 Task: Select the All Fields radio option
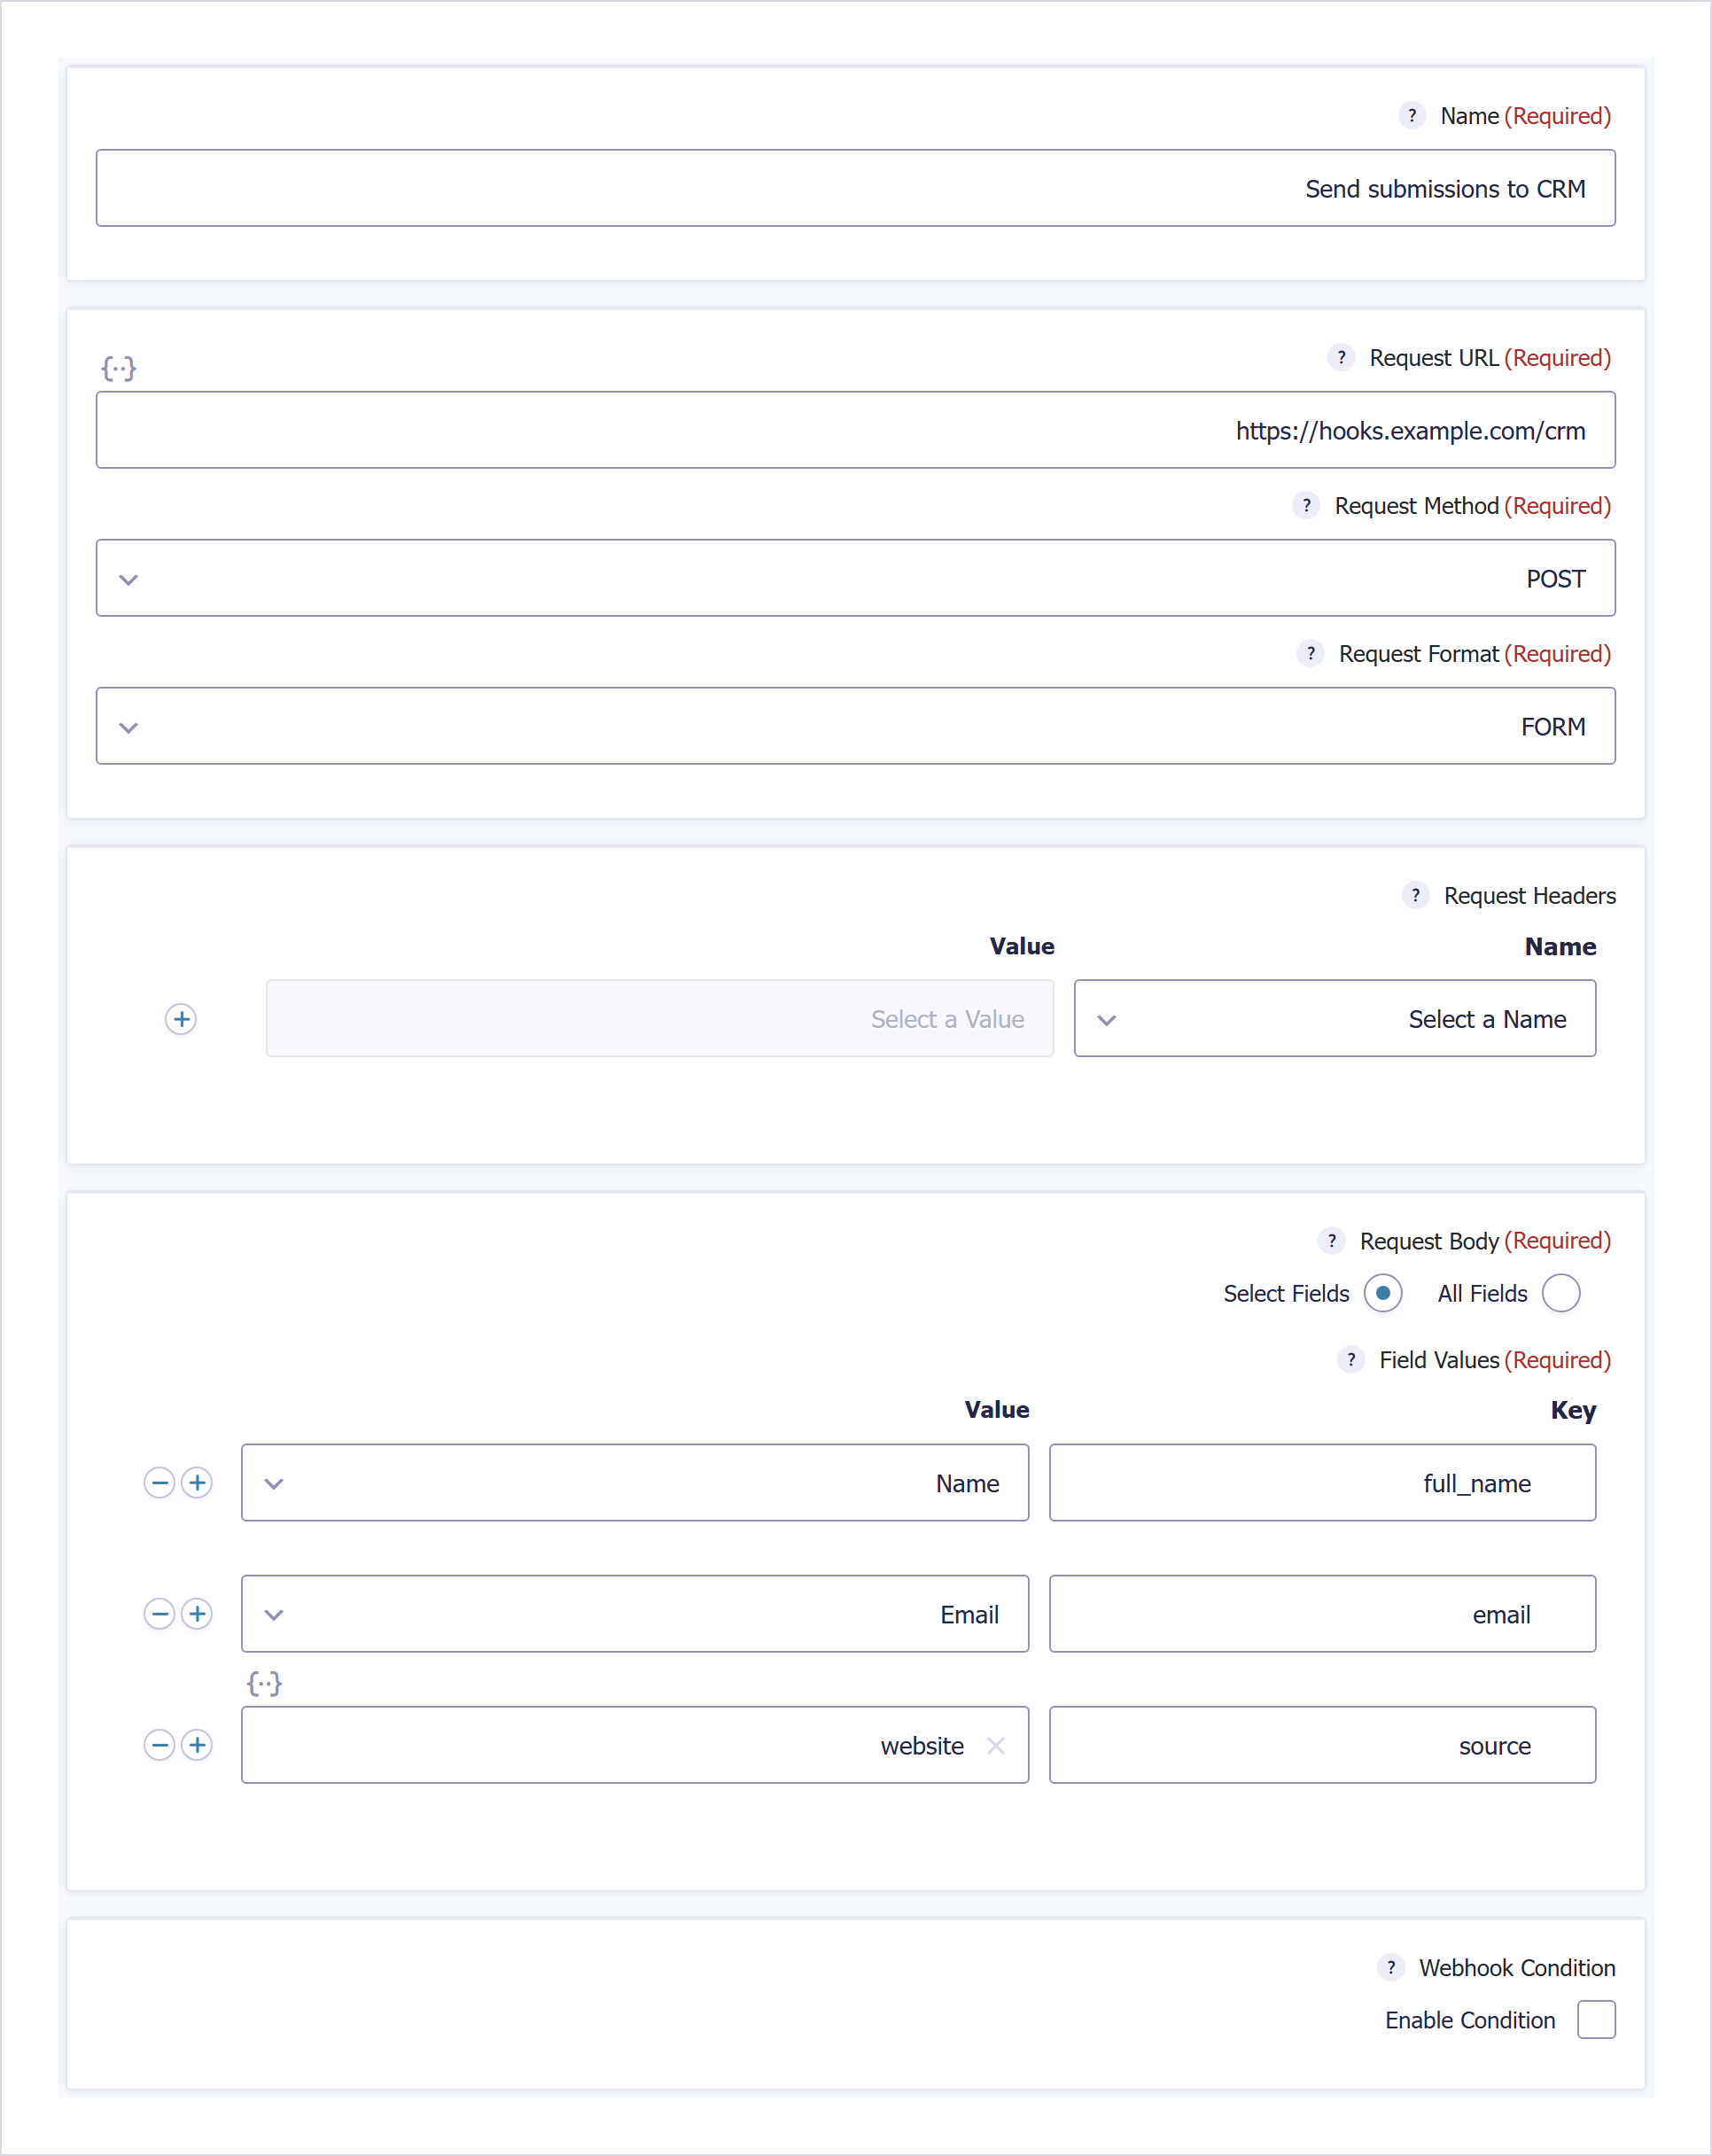click(x=1561, y=1293)
